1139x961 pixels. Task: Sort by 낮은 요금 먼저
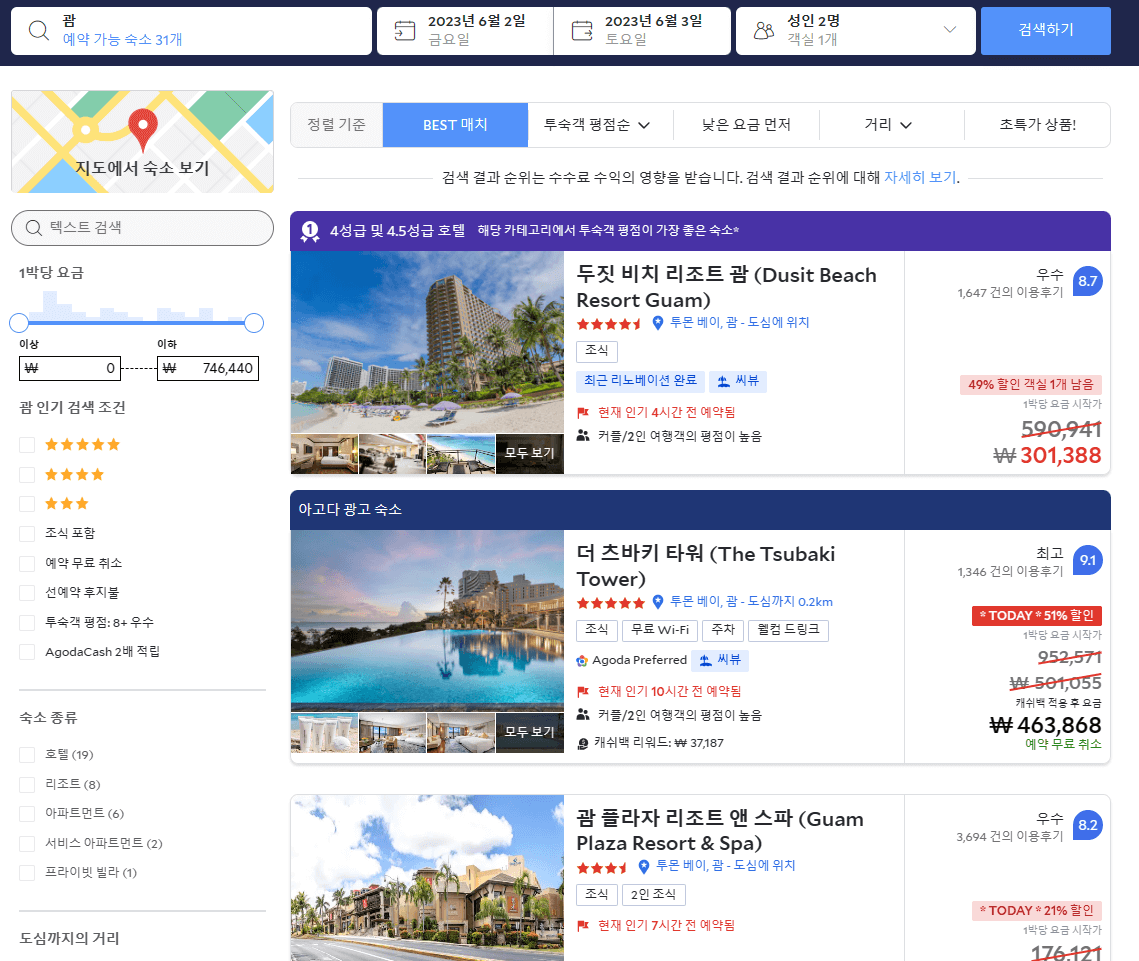pyautogui.click(x=746, y=125)
